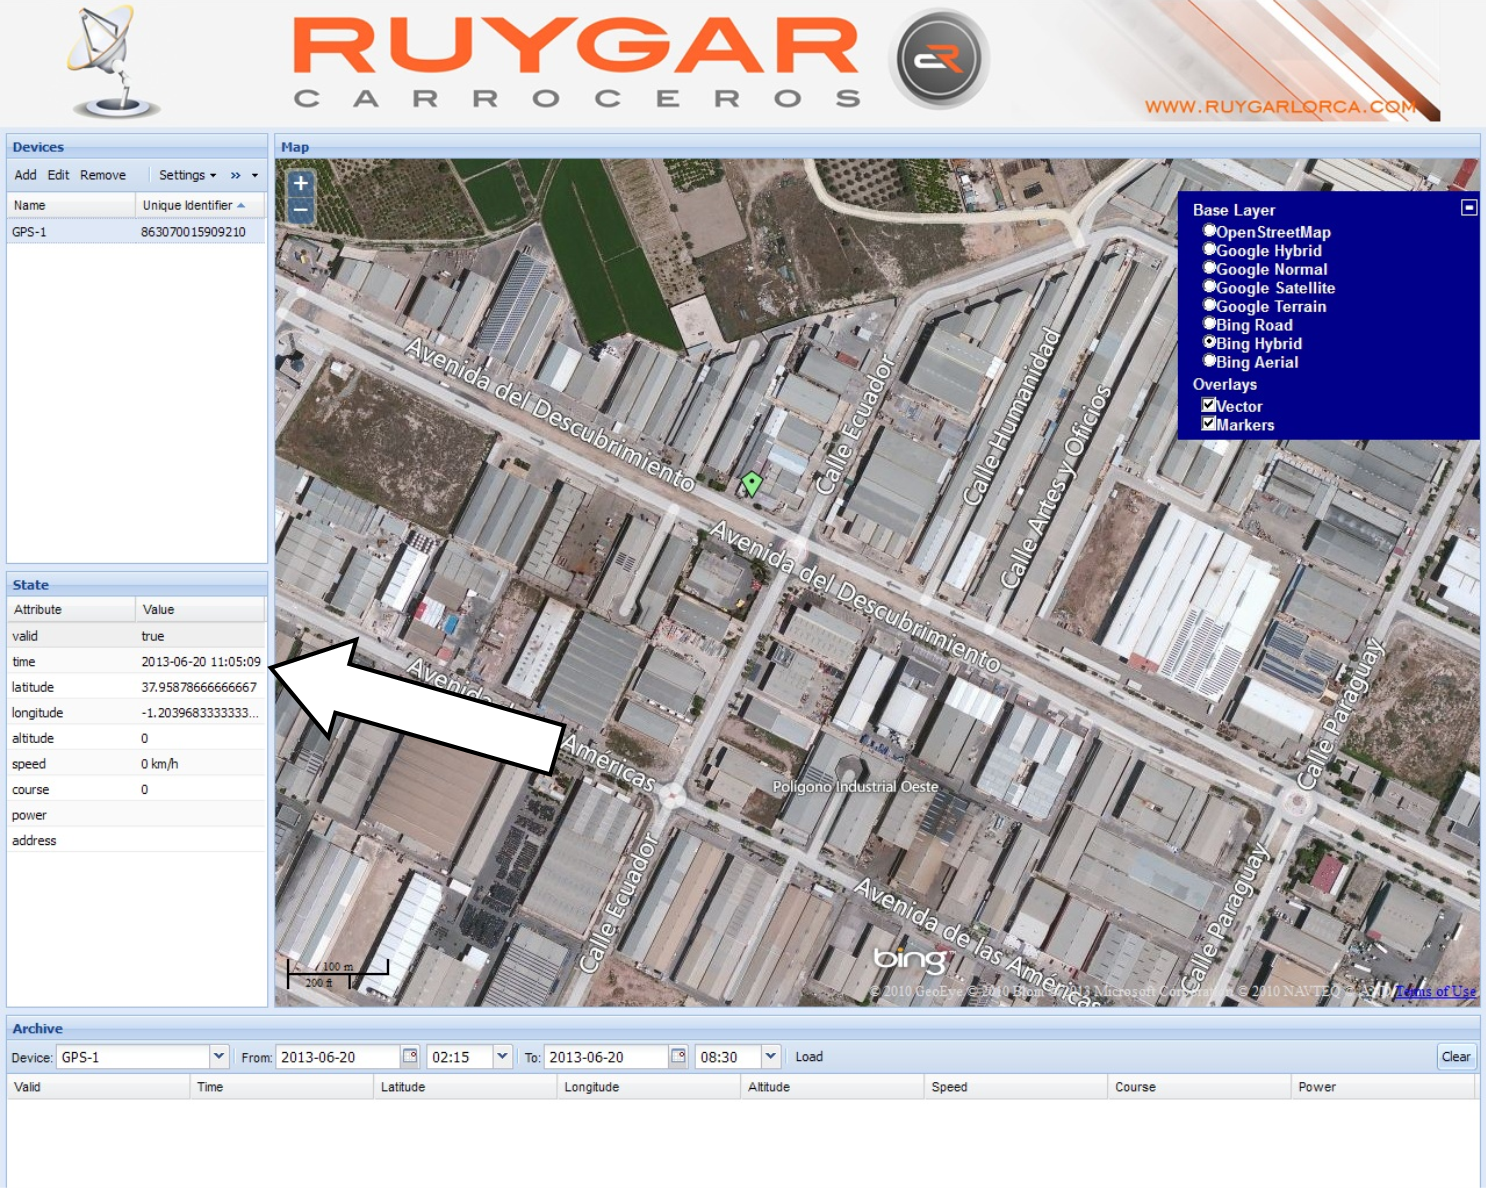This screenshot has width=1486, height=1193.
Task: Click the green GPS marker on the map
Action: tap(751, 484)
